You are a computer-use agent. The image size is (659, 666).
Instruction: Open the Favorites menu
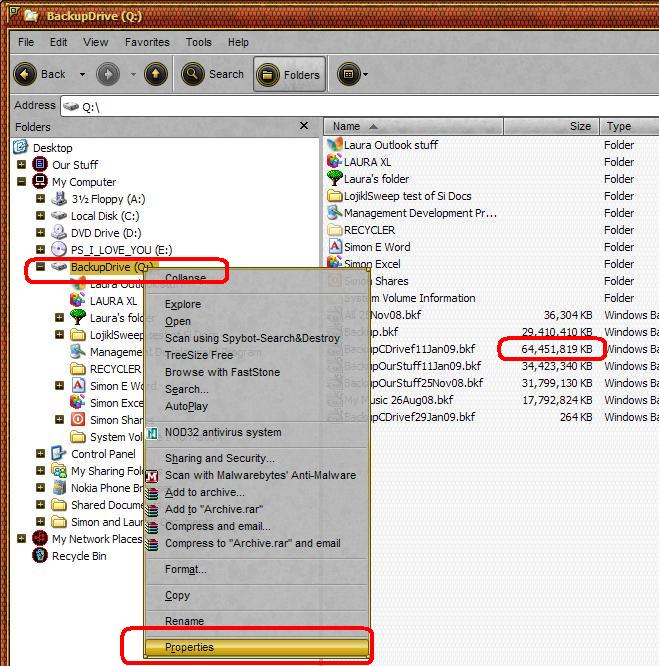[x=147, y=42]
